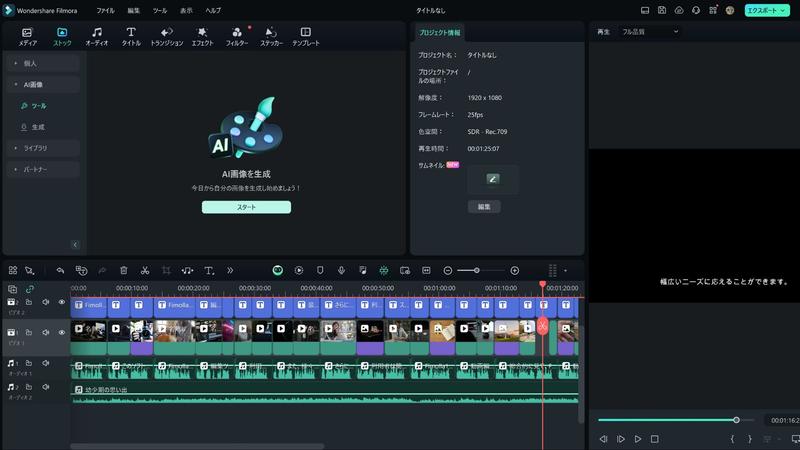Toggle the green snapping icon in toolbar
Viewport: 800px width, 450px height.
[x=384, y=270]
